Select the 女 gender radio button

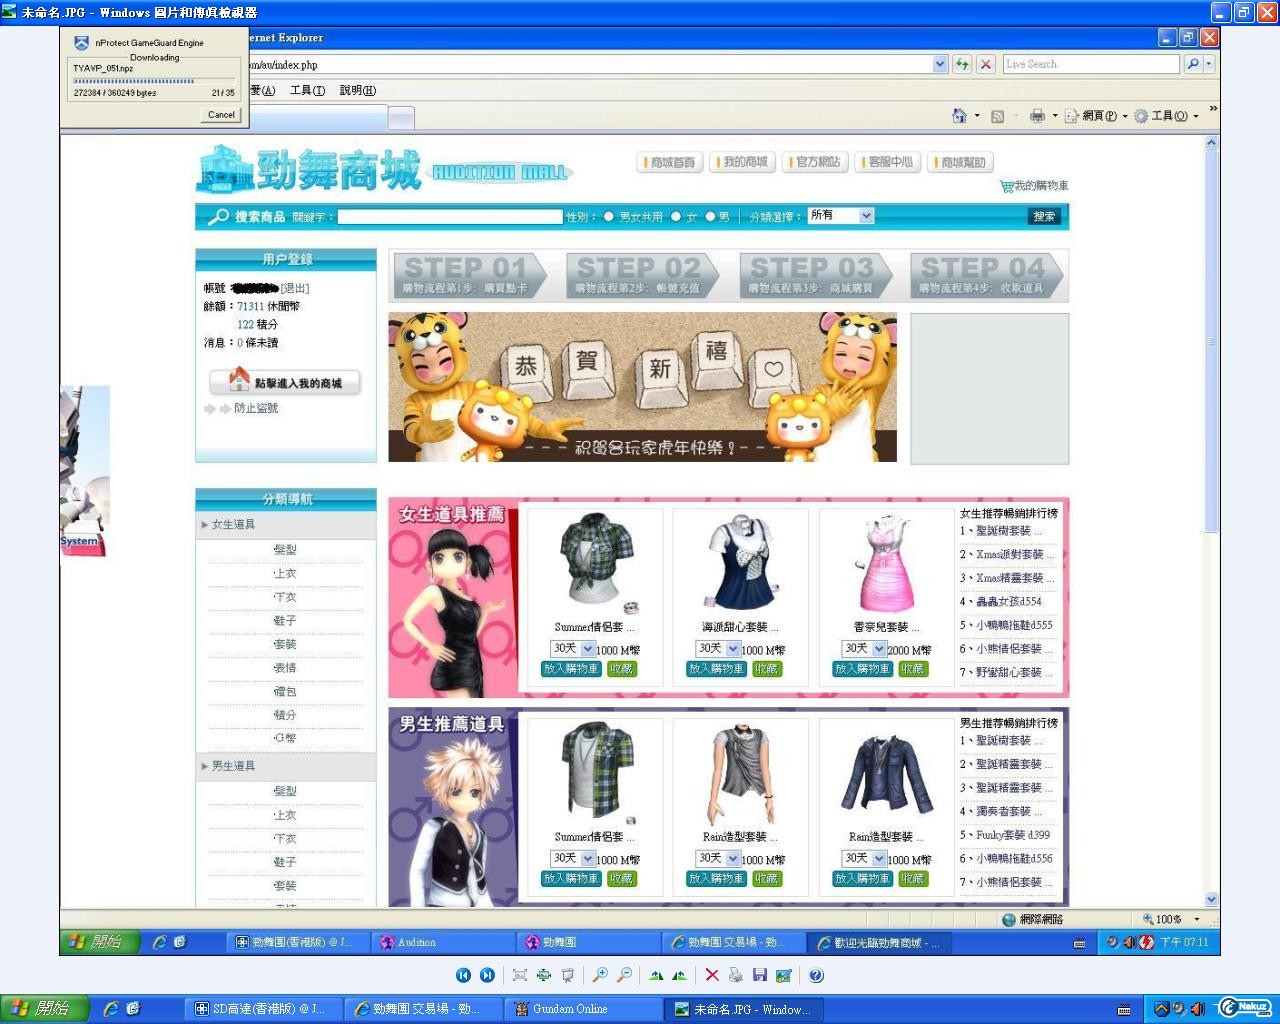676,216
